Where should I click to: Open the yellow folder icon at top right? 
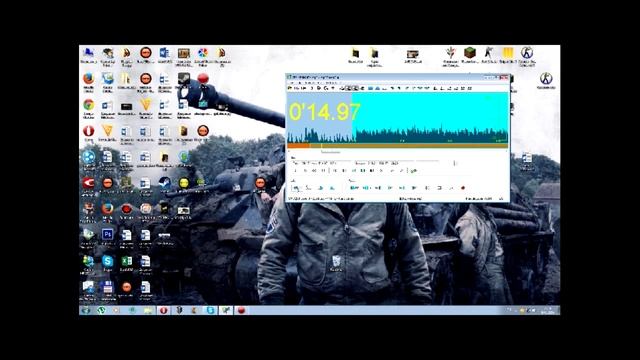pos(507,53)
